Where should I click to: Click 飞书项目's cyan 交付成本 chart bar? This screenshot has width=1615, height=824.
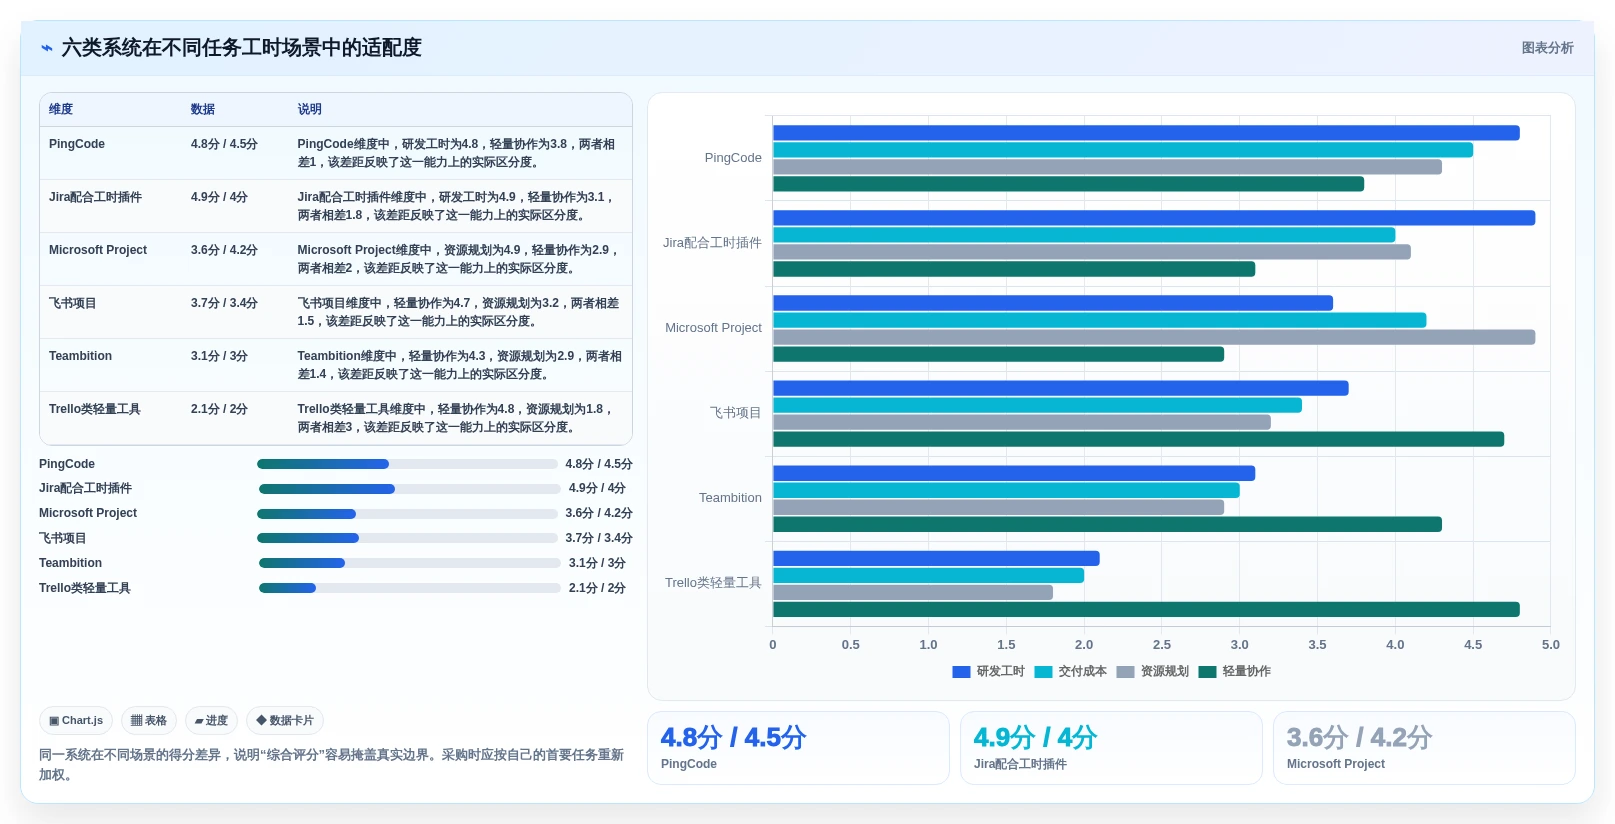tap(1037, 405)
